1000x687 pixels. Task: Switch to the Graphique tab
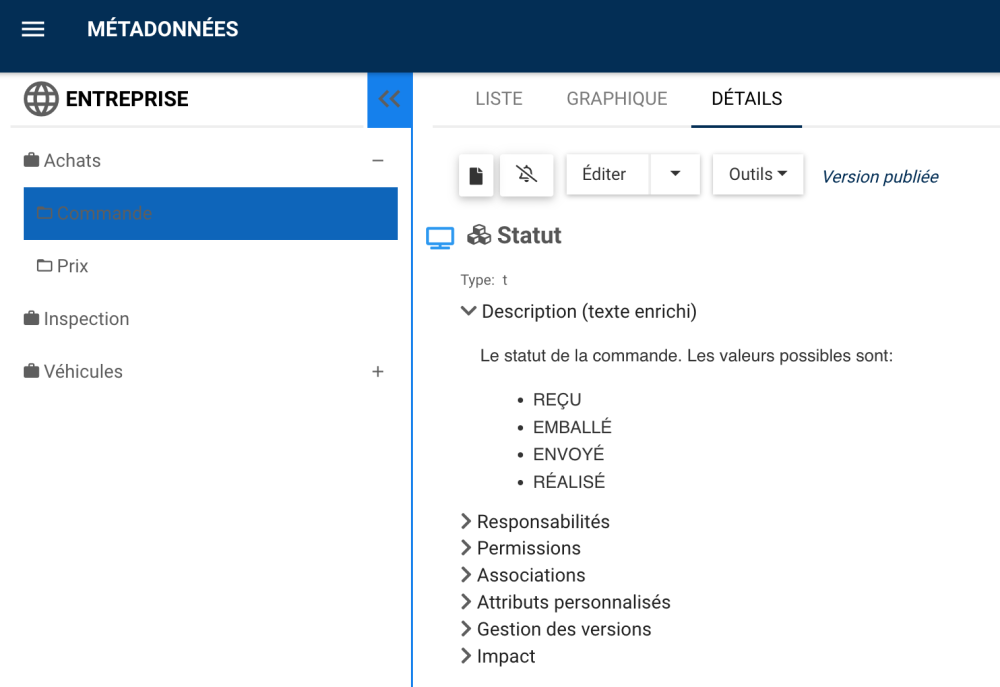(x=617, y=99)
